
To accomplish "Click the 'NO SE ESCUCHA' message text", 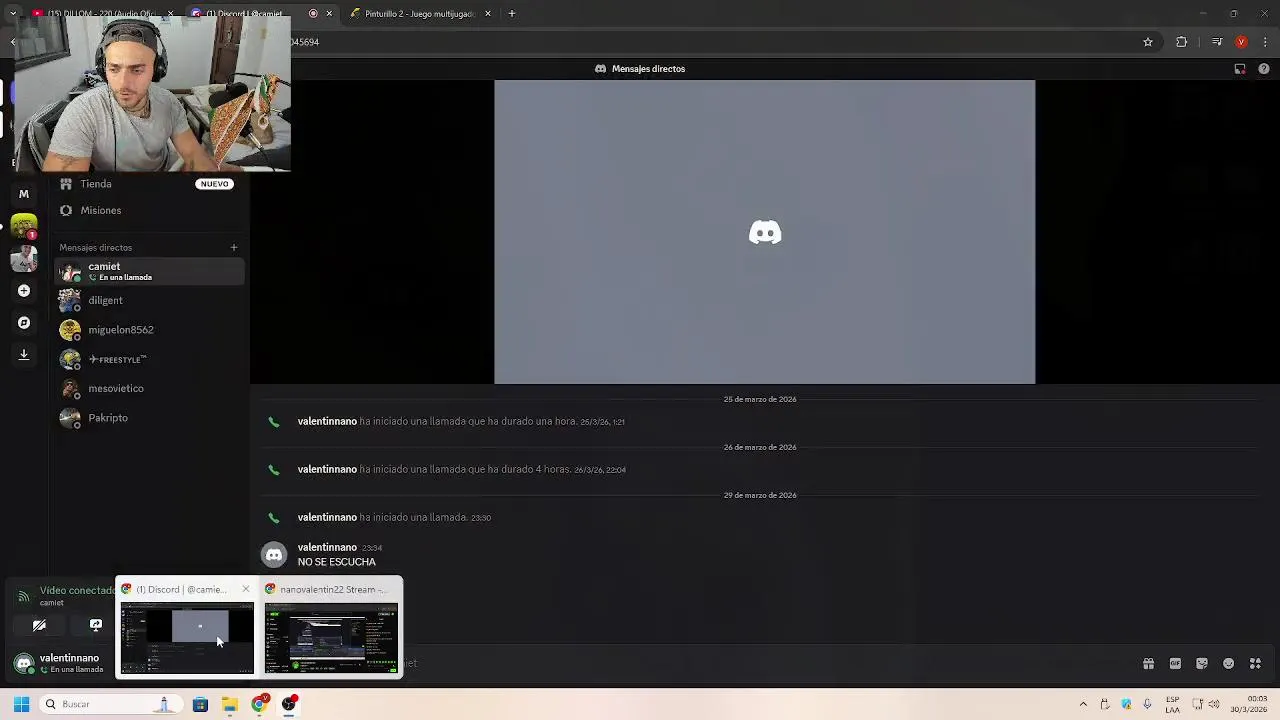I will pyautogui.click(x=337, y=562).
